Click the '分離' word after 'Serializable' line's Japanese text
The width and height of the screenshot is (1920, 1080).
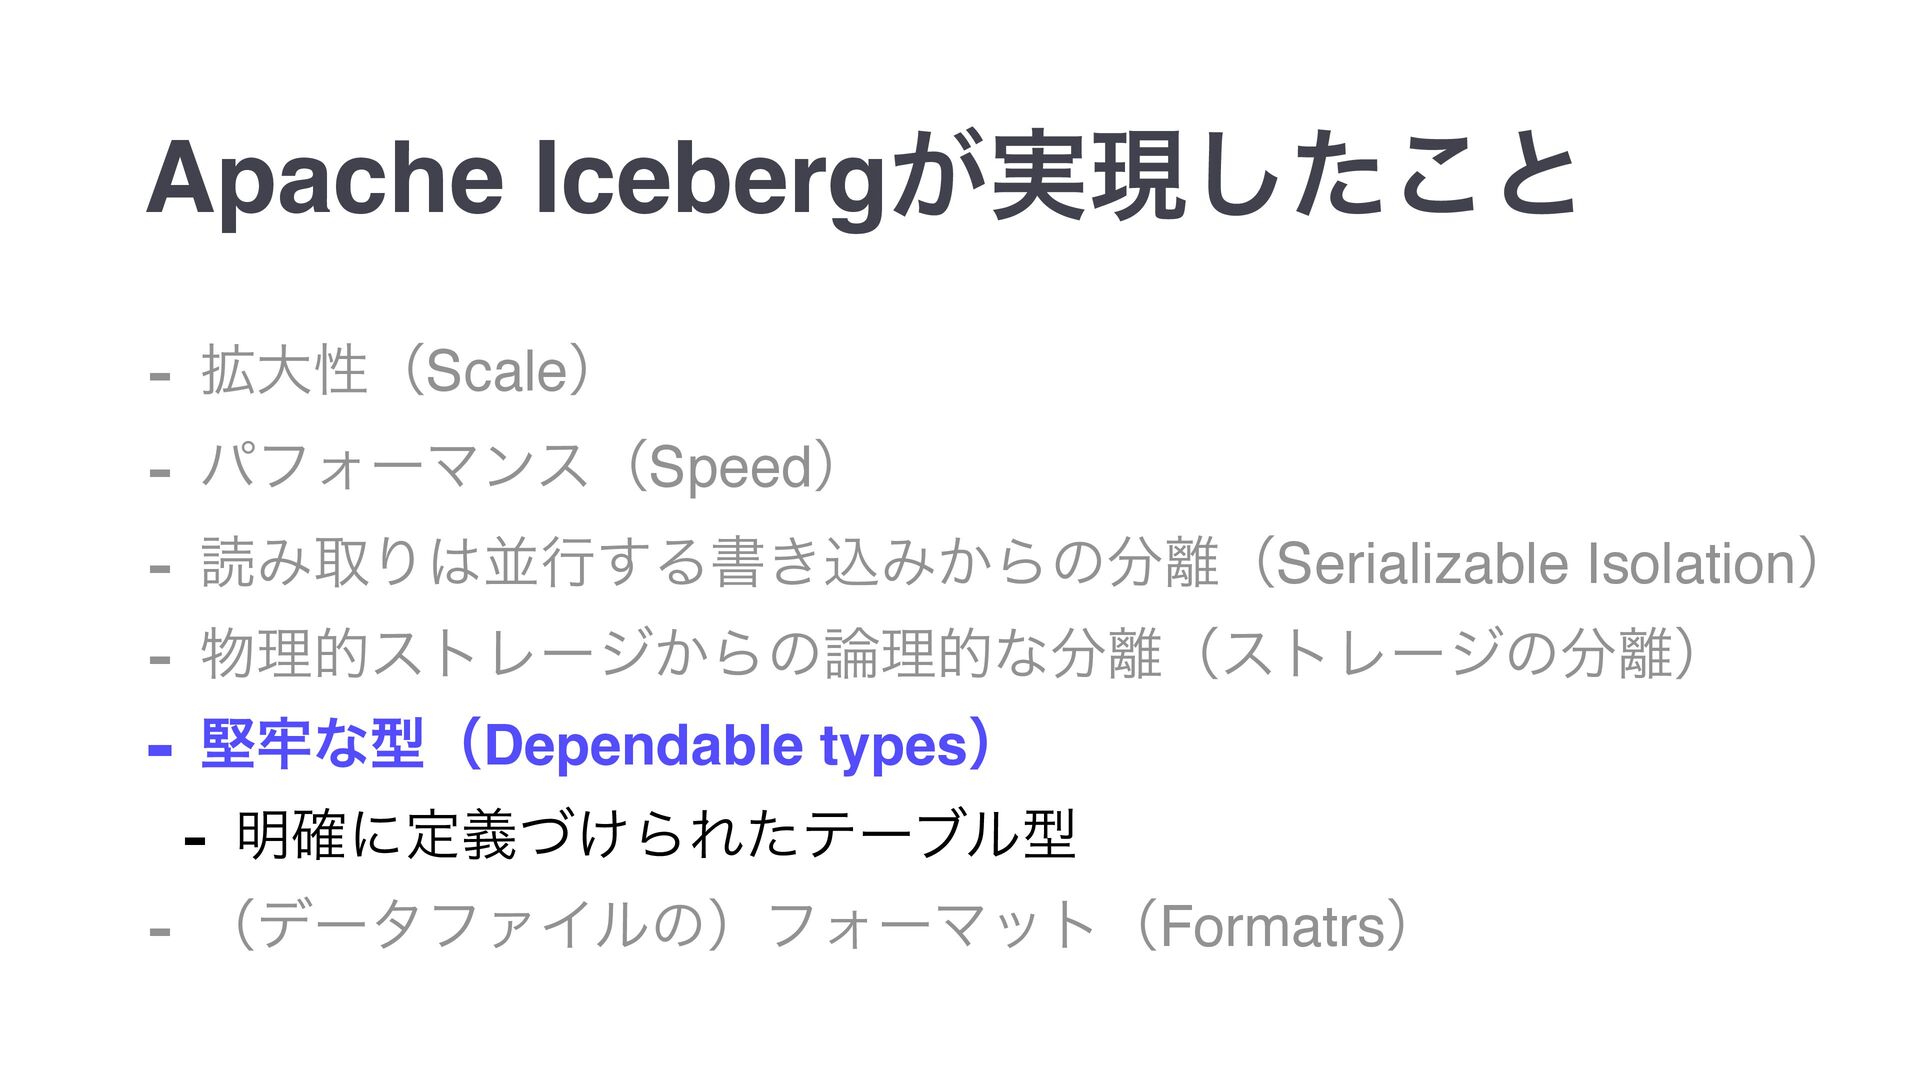pyautogui.click(x=1164, y=563)
